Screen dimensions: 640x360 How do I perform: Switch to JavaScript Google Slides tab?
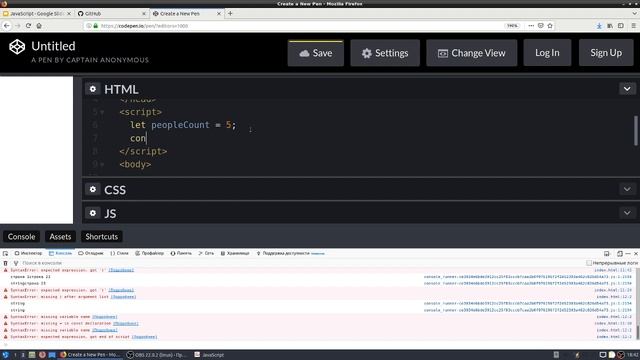tap(37, 13)
